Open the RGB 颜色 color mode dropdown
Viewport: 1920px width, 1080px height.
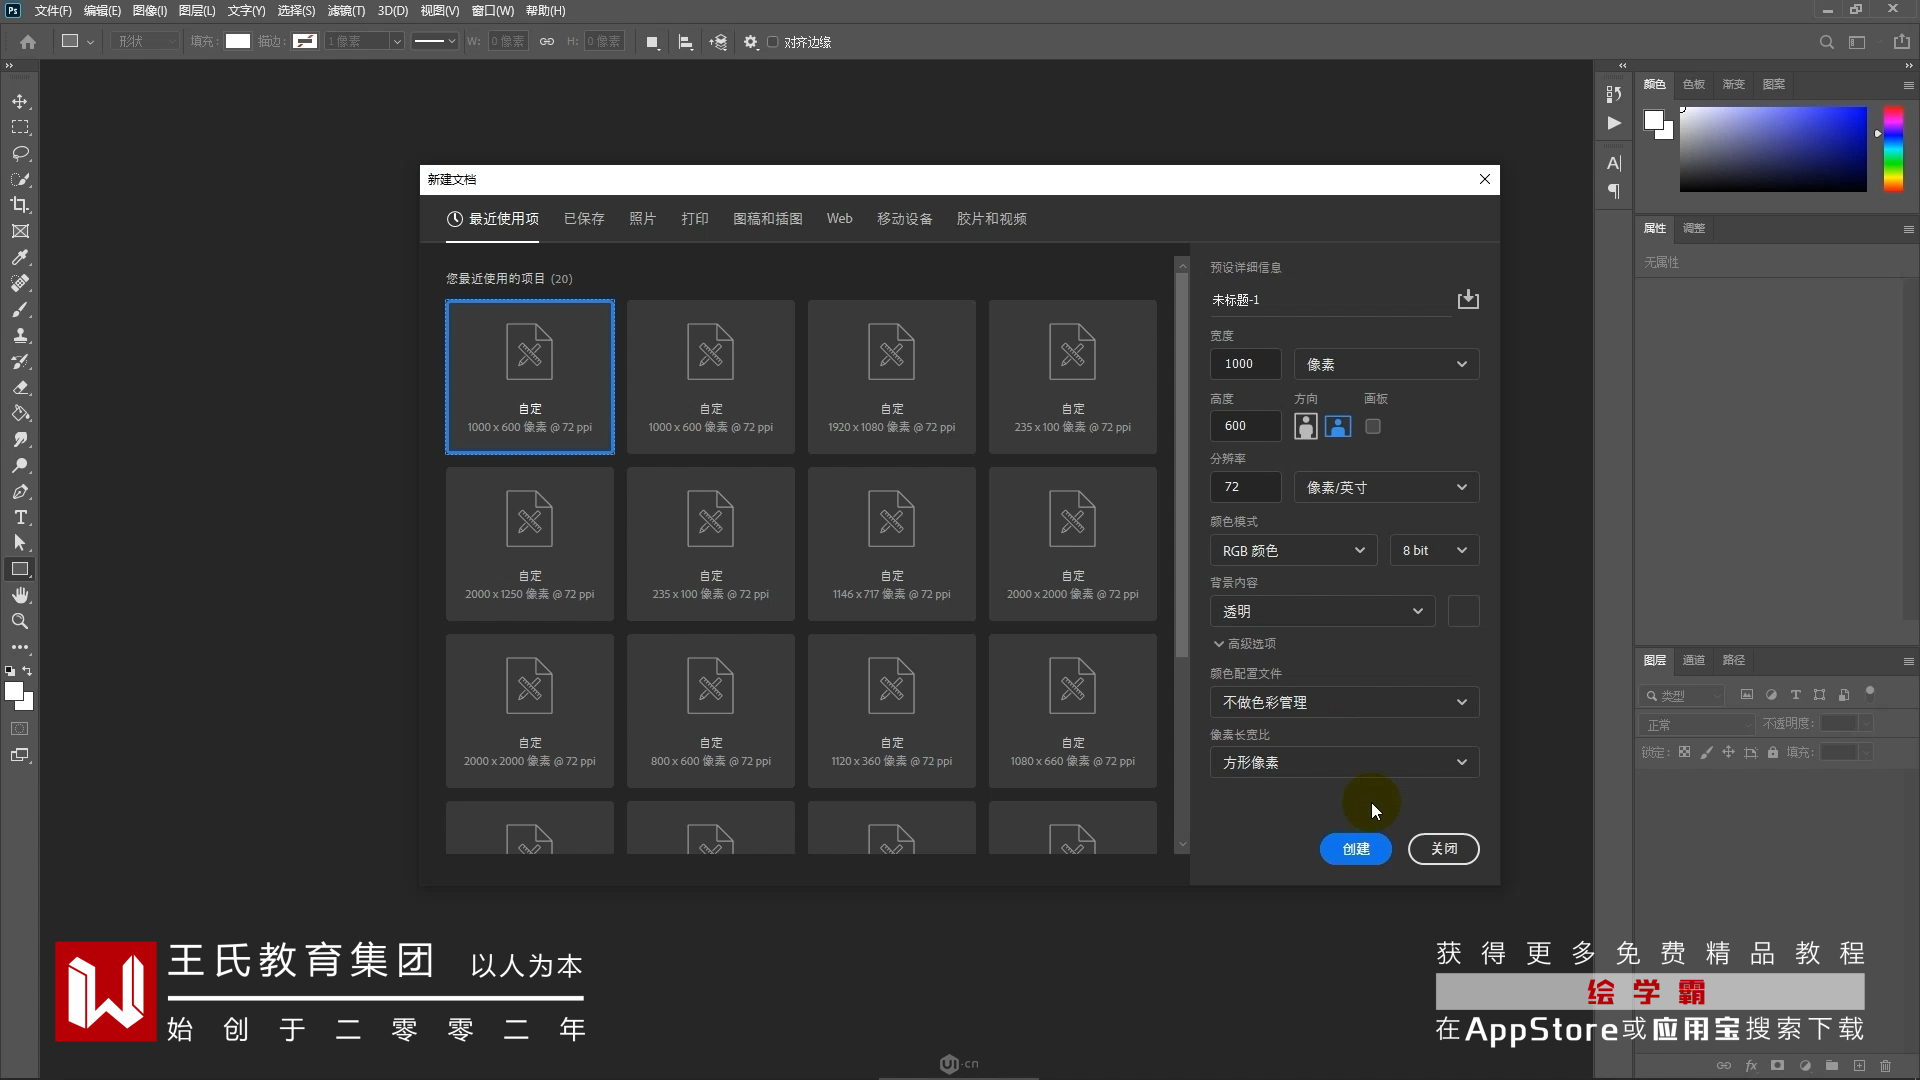pyautogui.click(x=1292, y=551)
